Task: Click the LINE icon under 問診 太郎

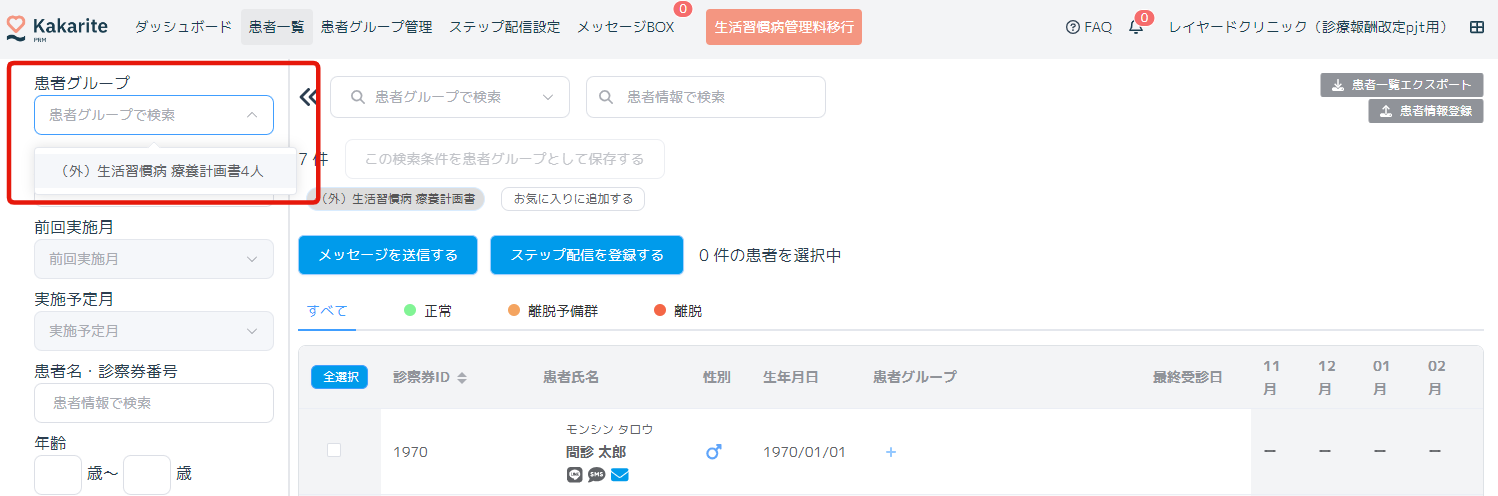Action: click(574, 475)
